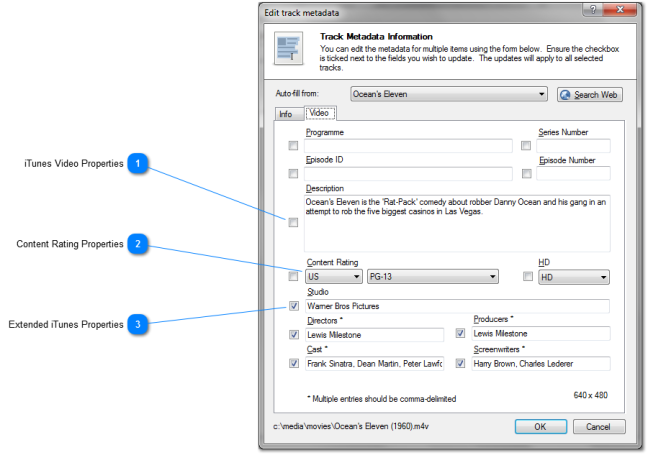Image resolution: width=648 pixels, height=455 pixels.
Task: Tick the Description checkbox
Action: click(x=293, y=223)
